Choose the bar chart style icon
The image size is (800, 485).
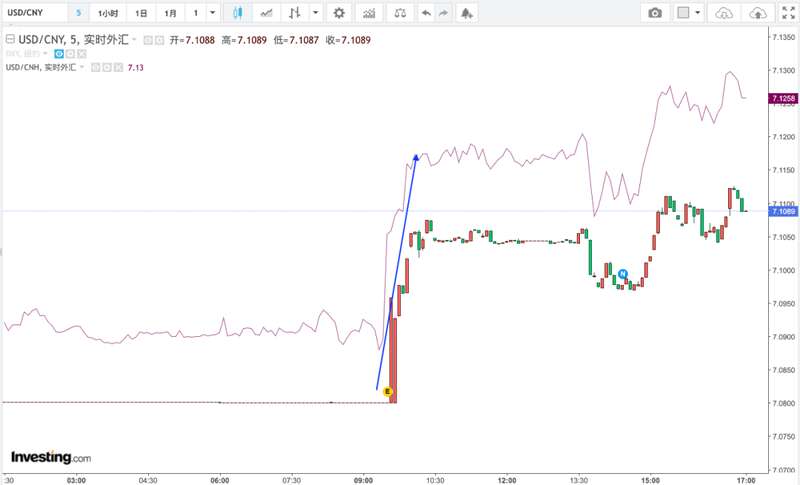(294, 13)
